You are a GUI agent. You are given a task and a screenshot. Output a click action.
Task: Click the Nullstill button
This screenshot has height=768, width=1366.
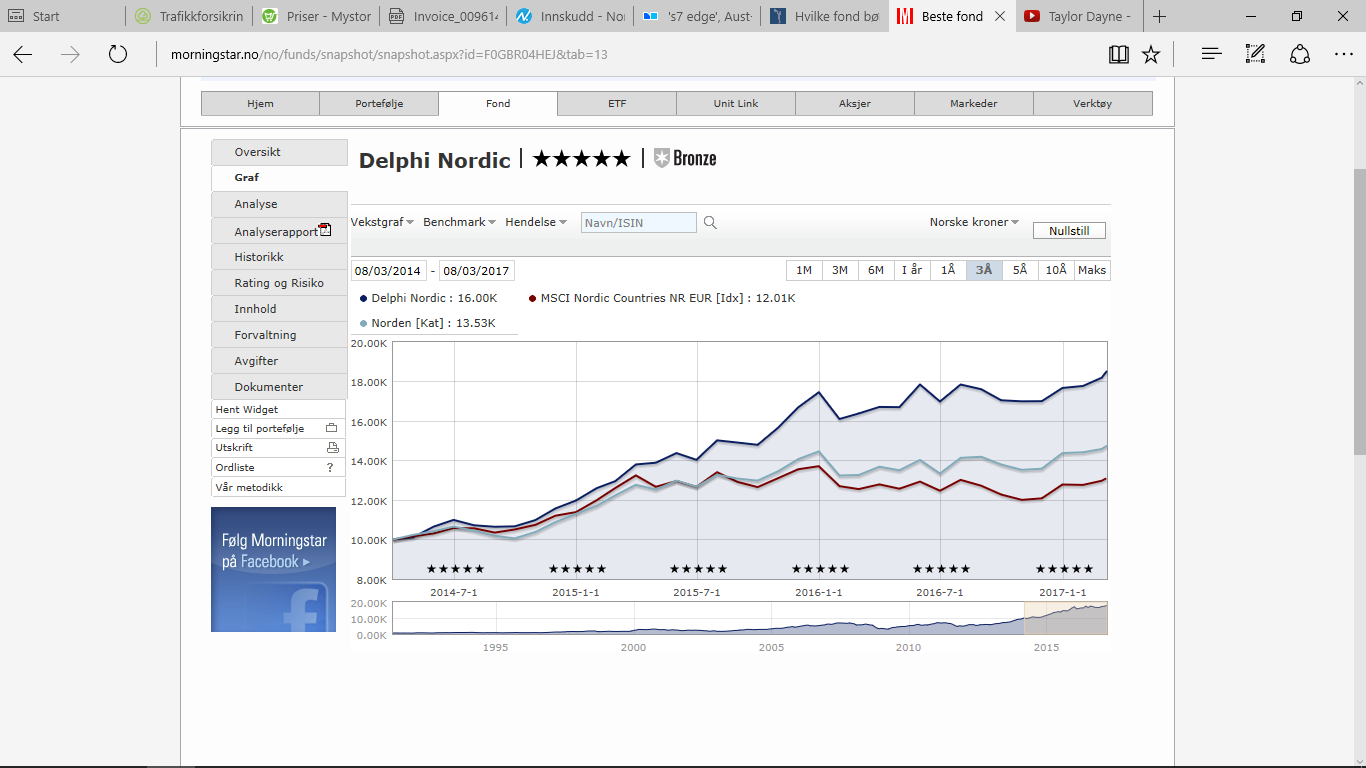[1069, 230]
